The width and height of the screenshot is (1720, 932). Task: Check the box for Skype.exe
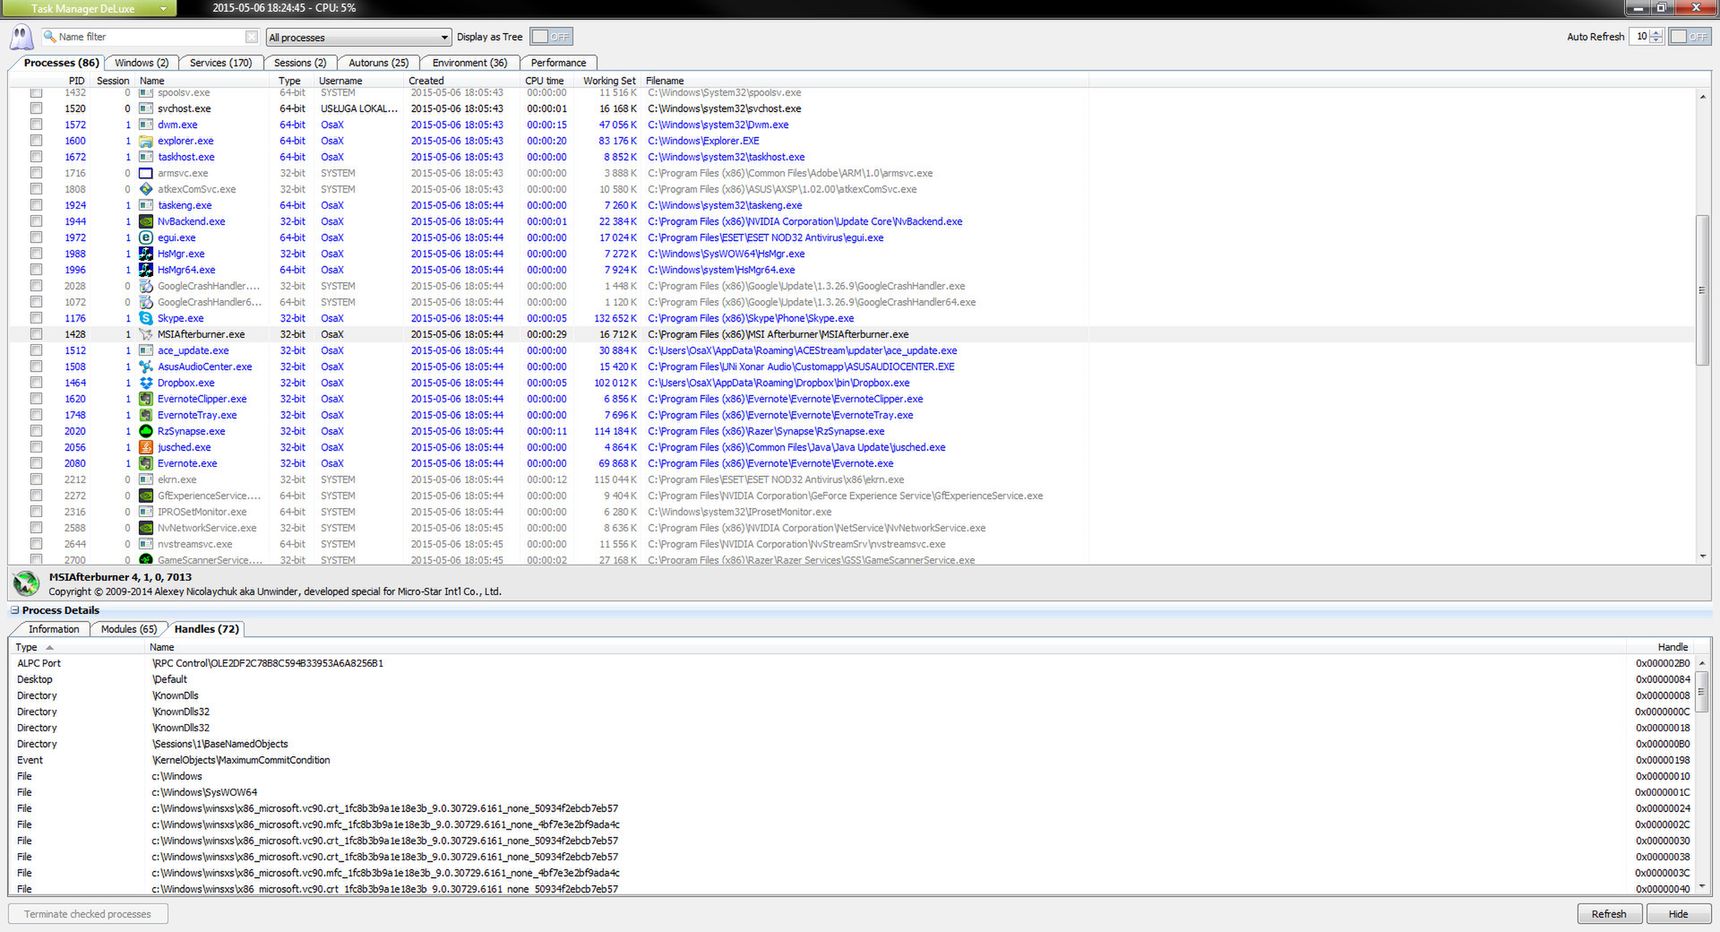point(36,318)
